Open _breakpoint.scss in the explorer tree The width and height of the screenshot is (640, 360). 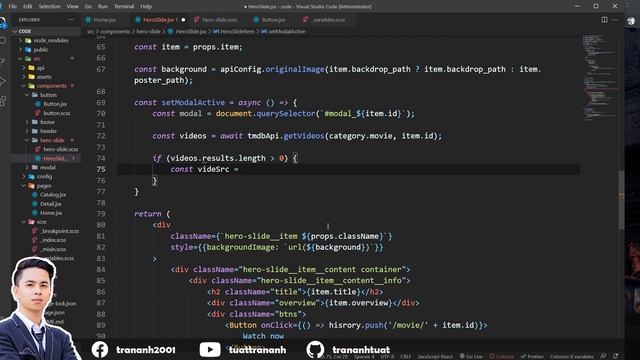pos(46,231)
